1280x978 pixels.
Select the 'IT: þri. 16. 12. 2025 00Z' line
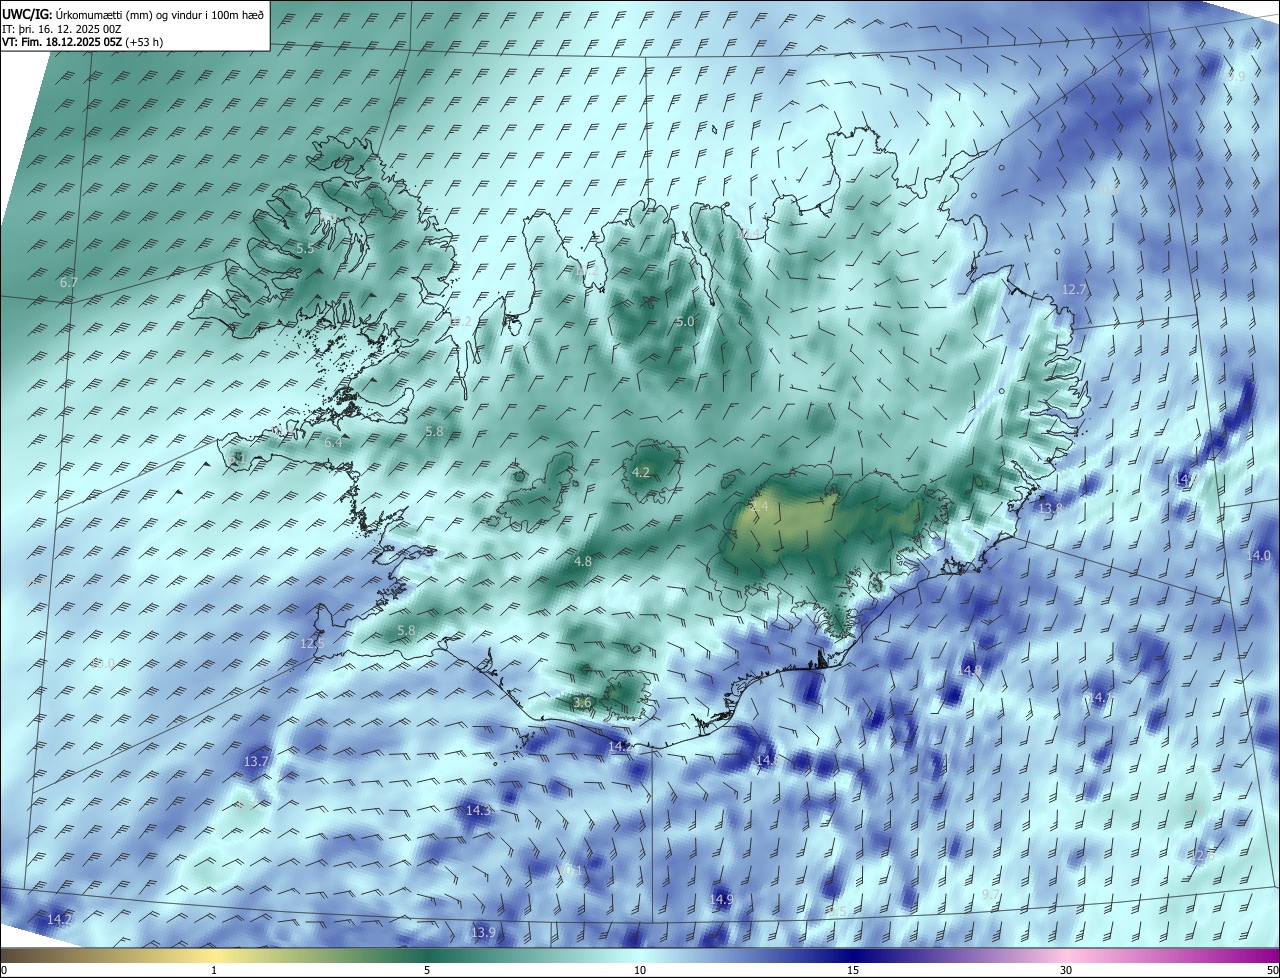[x=62, y=29]
